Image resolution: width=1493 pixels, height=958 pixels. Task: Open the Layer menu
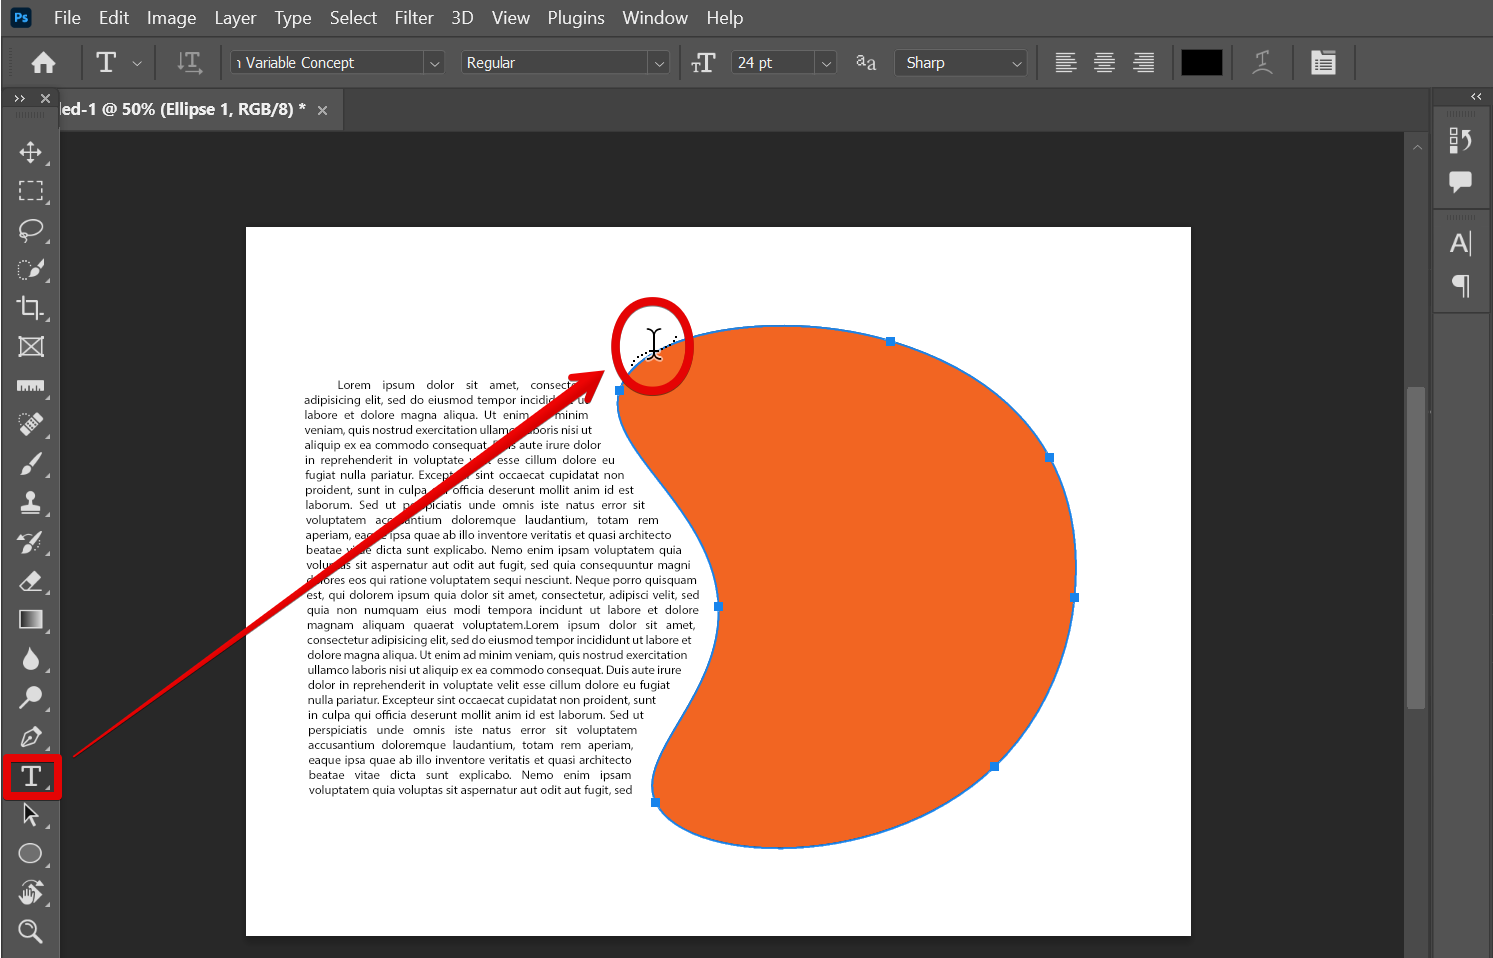(x=235, y=18)
